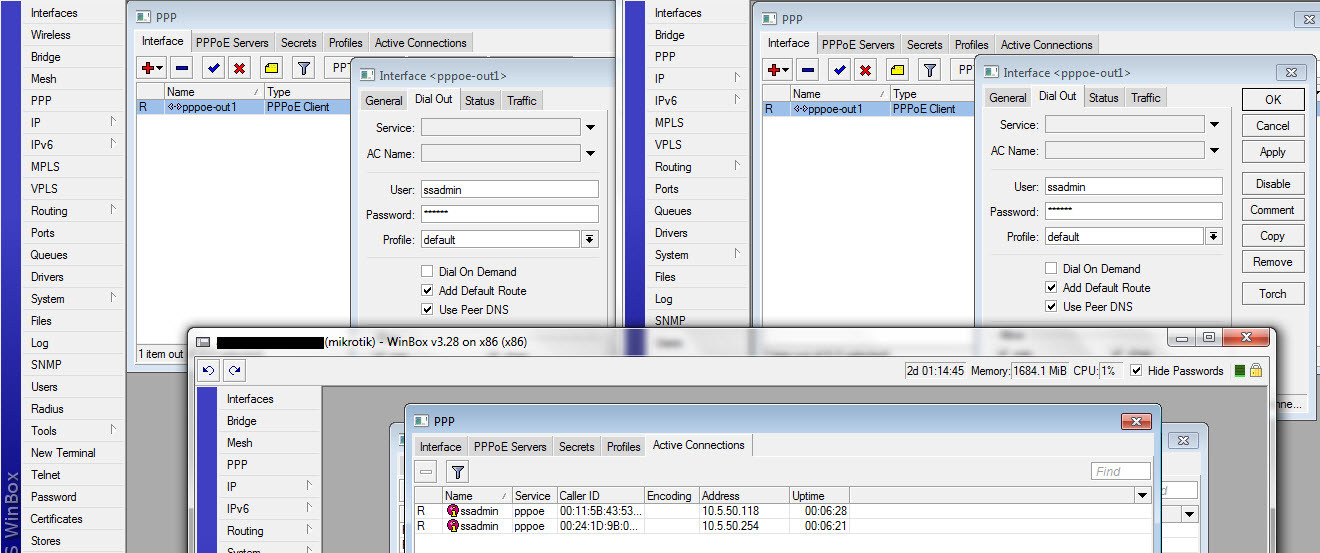
Task: Uncheck the Hide Passwords checkbox
Action: pyautogui.click(x=1137, y=371)
